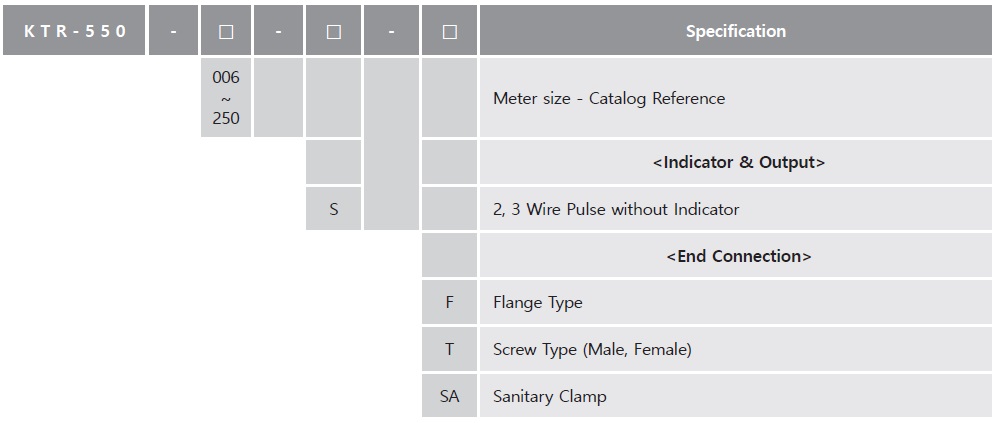Click the dash between second and third boxes
The height and width of the screenshot is (423, 999).
[x=391, y=31]
